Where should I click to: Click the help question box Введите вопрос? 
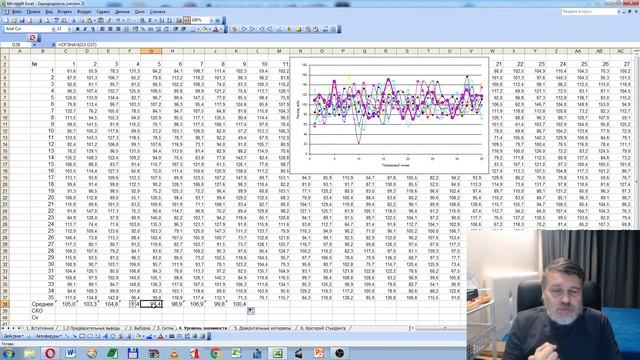coord(588,12)
